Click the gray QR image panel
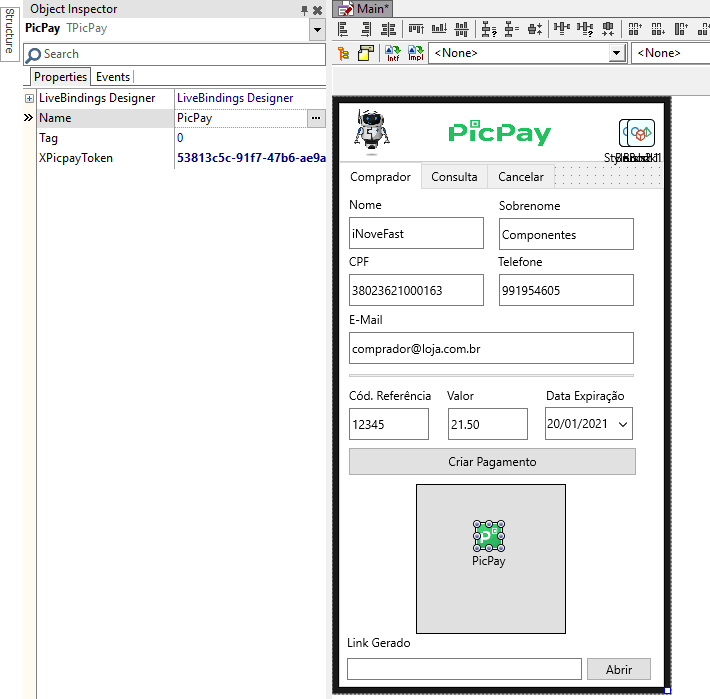Viewport: 710px width, 699px height. pyautogui.click(x=491, y=559)
